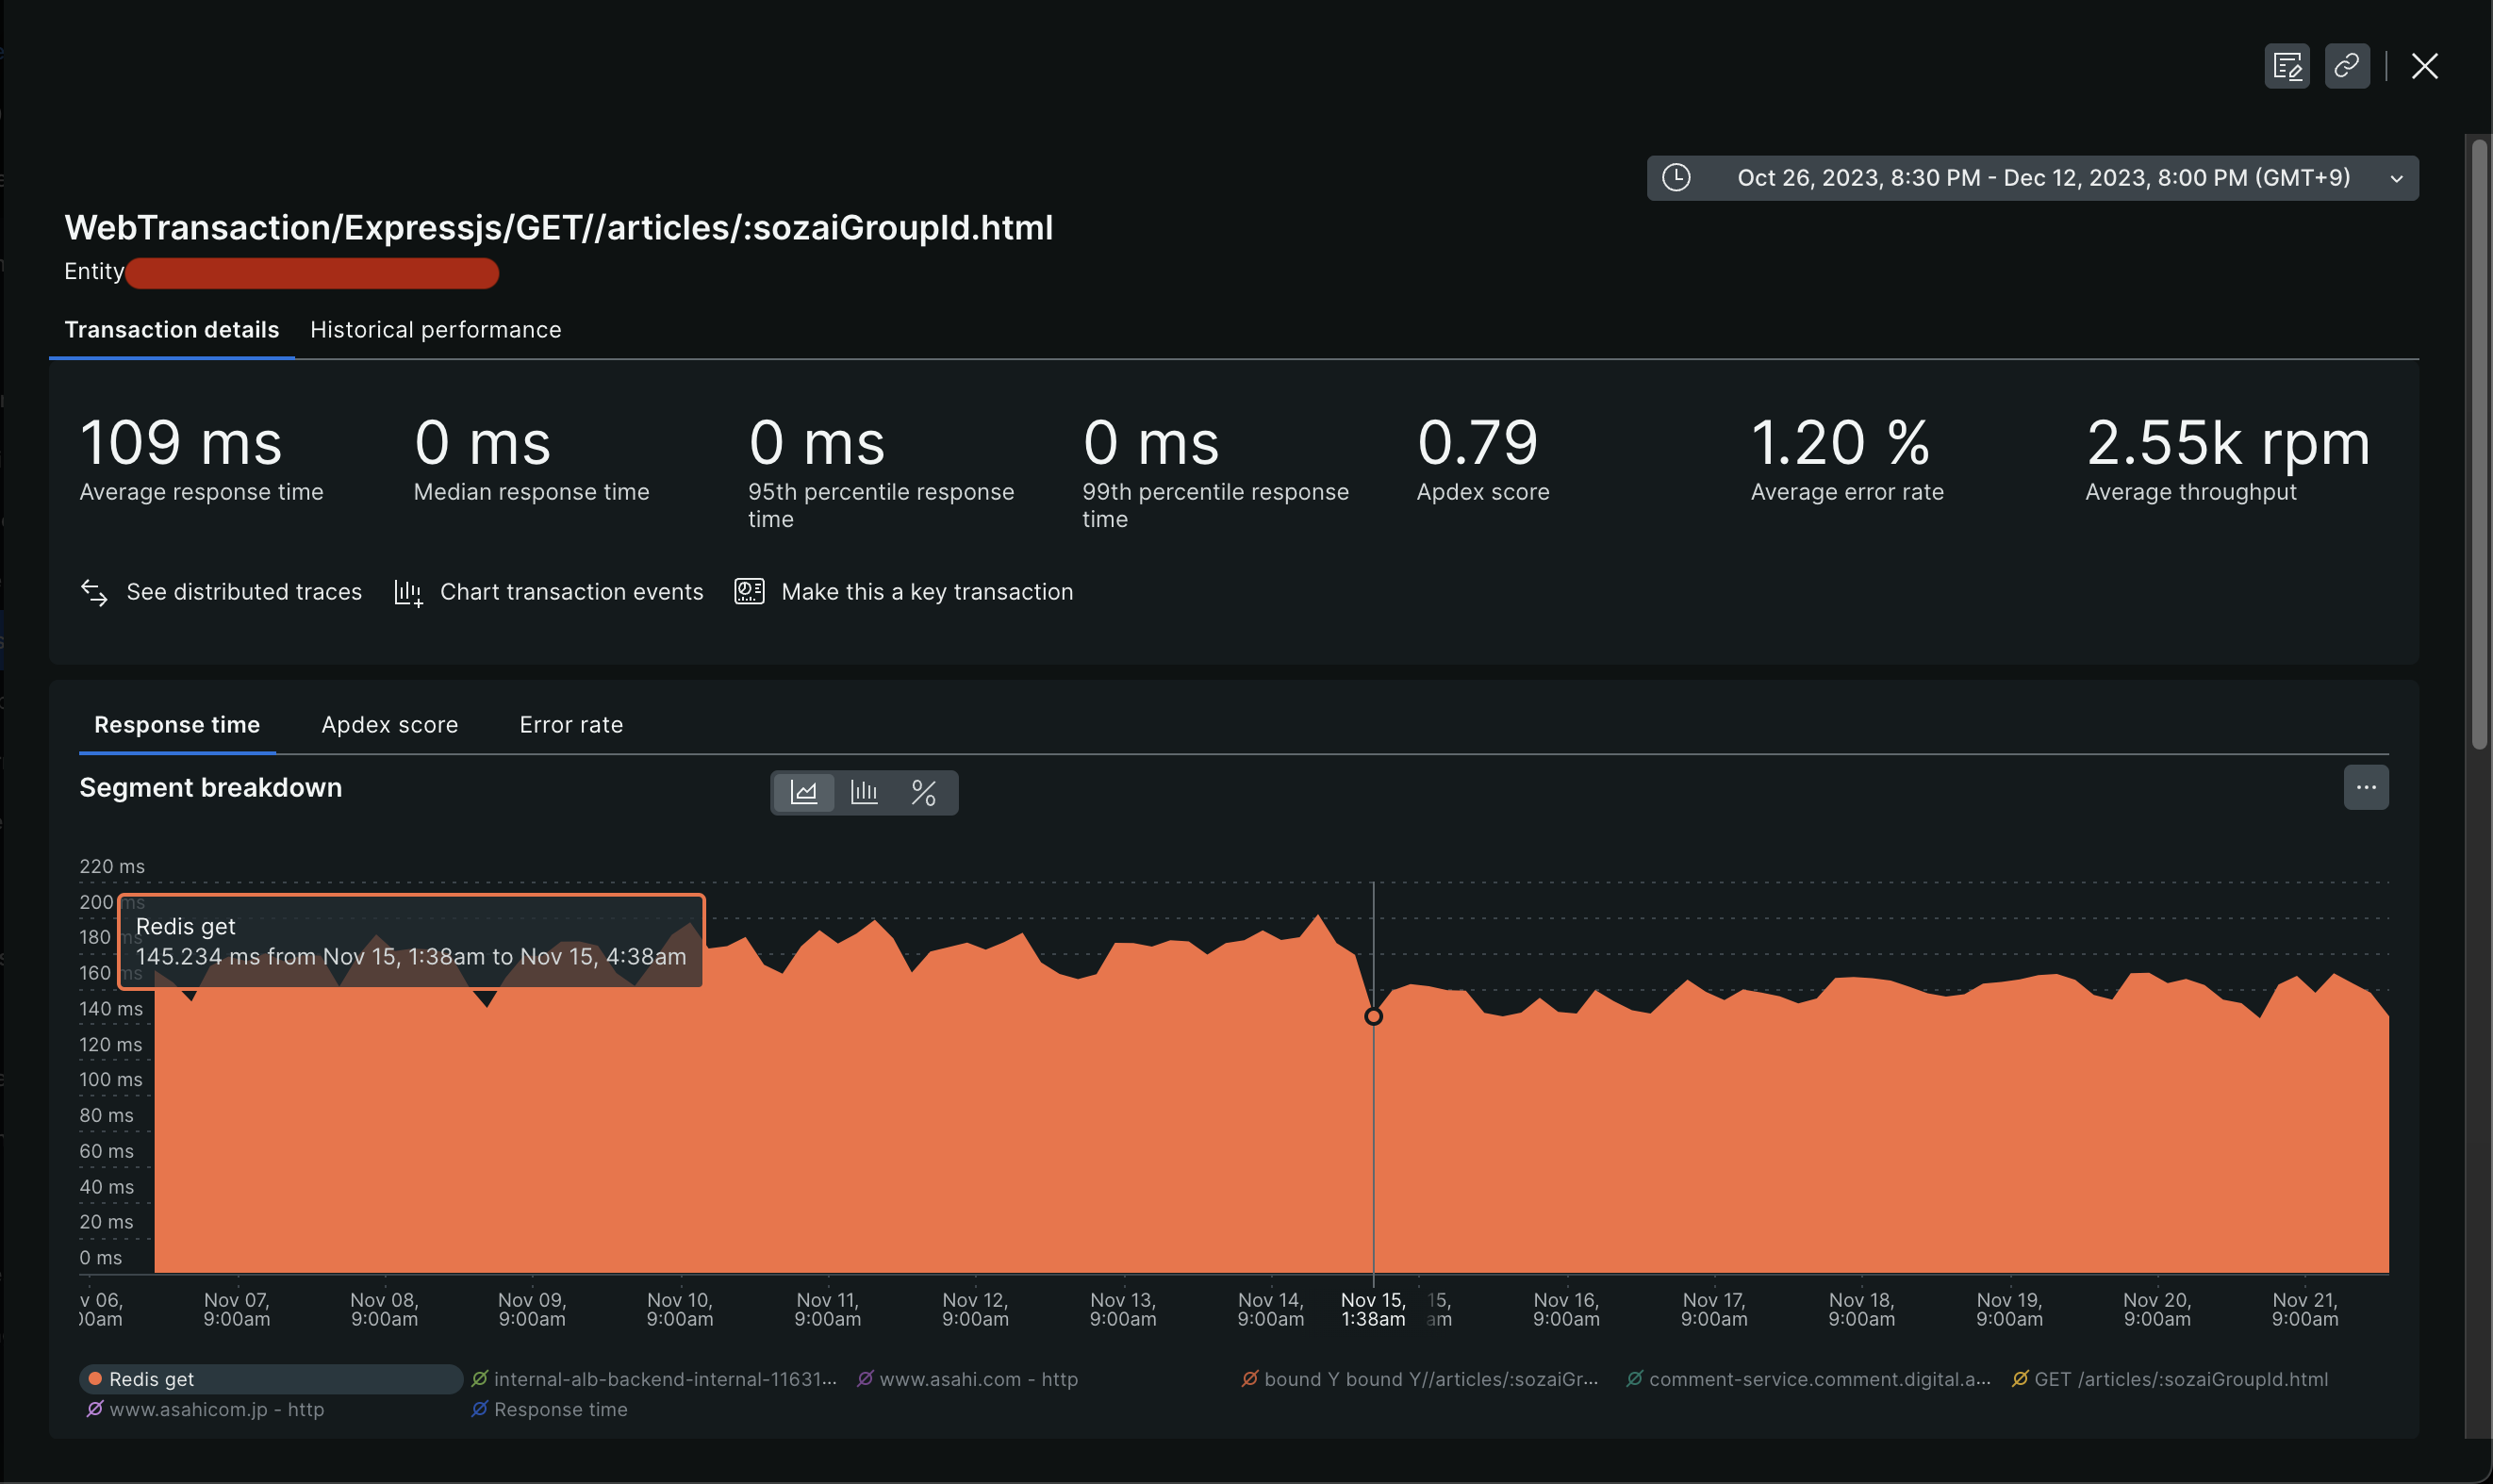2493x1484 pixels.
Task: Click the Chart transaction events icon
Action: (x=408, y=592)
